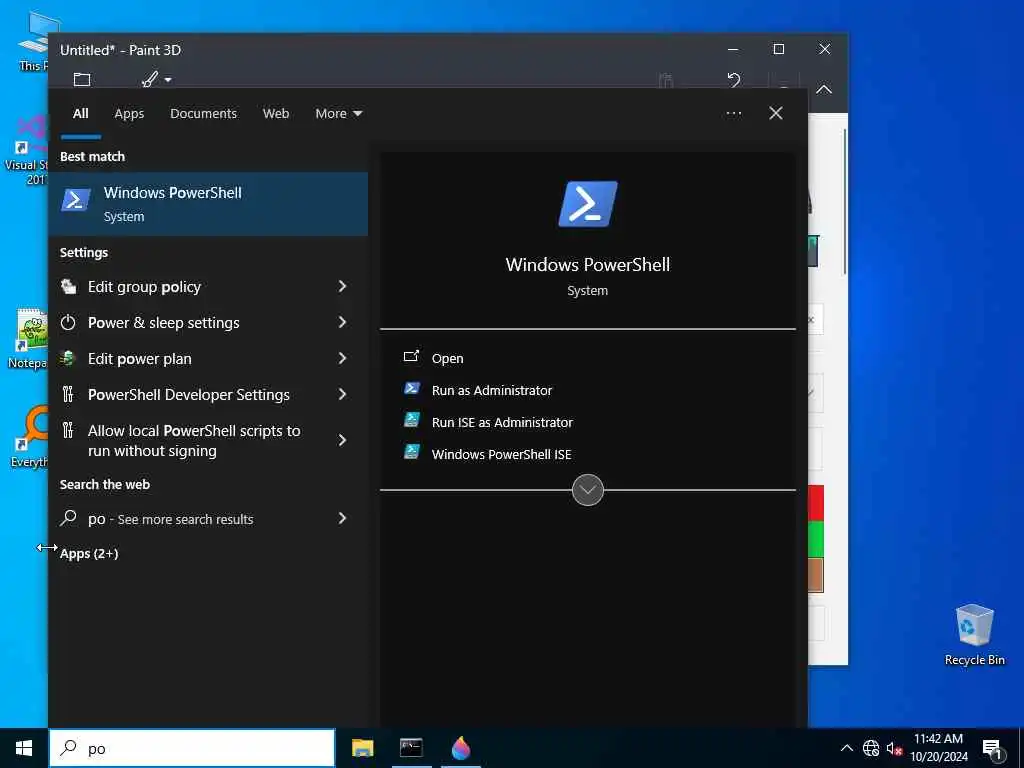Click Run as Administrator icon
The width and height of the screenshot is (1024, 768).
[x=411, y=389]
